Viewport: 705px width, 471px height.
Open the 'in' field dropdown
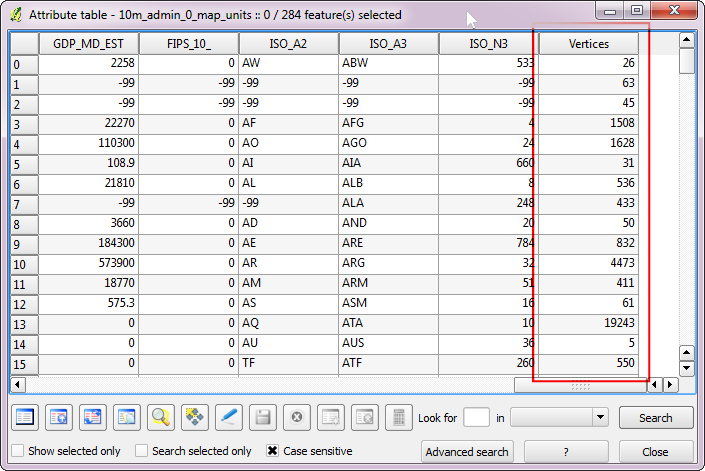(x=600, y=418)
